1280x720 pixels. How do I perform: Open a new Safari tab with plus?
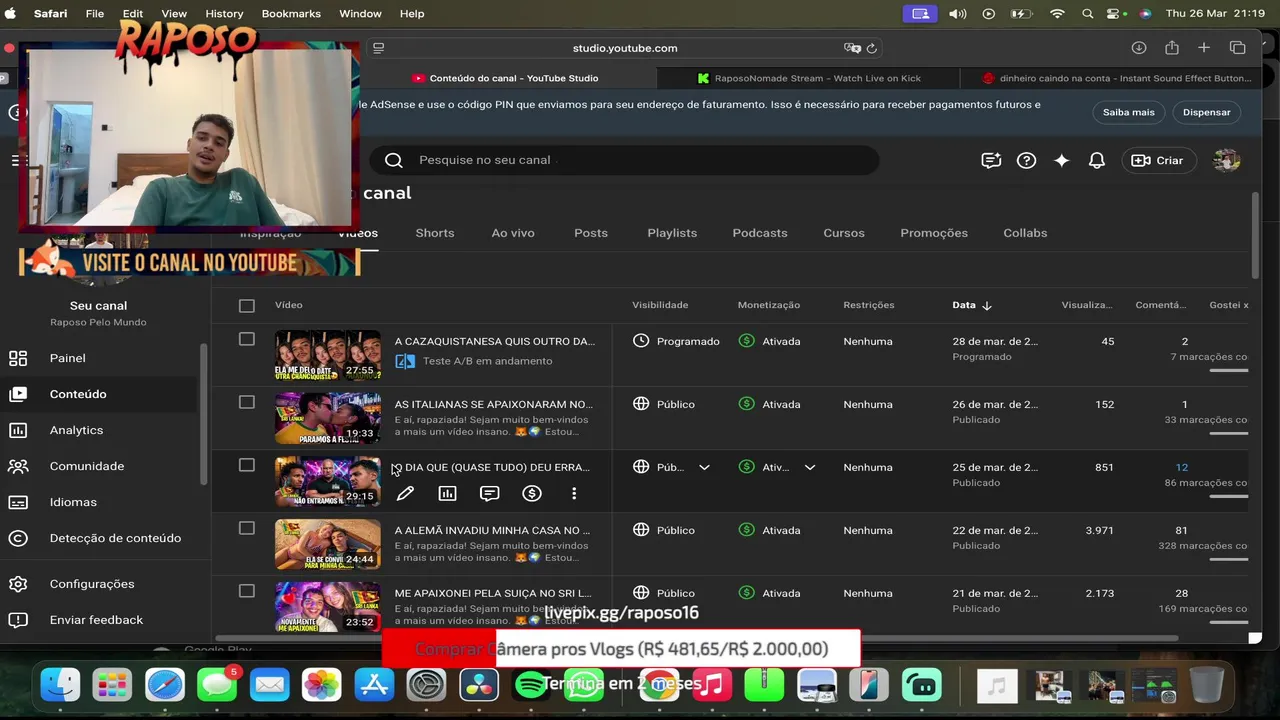point(1204,48)
